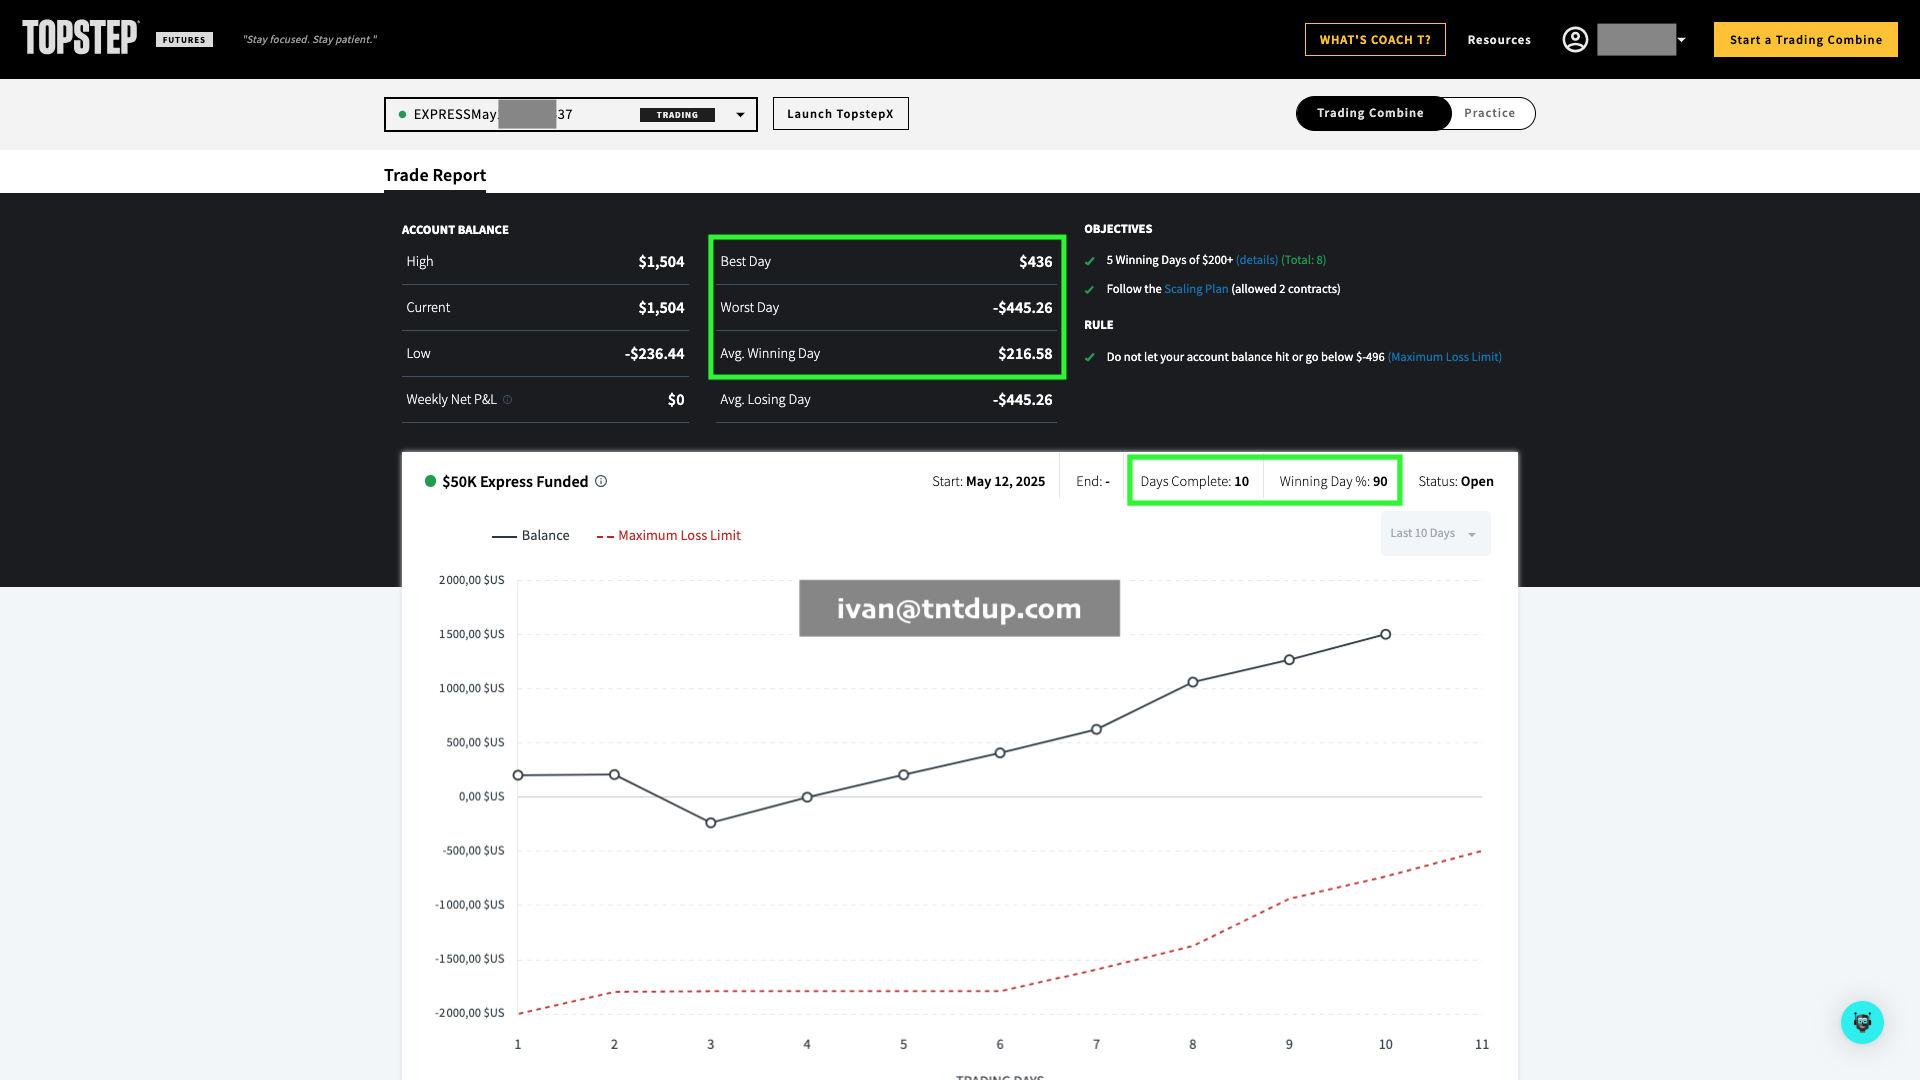This screenshot has height=1080, width=1920.
Task: Click the Avg. Losing Day row label
Action: click(x=765, y=399)
